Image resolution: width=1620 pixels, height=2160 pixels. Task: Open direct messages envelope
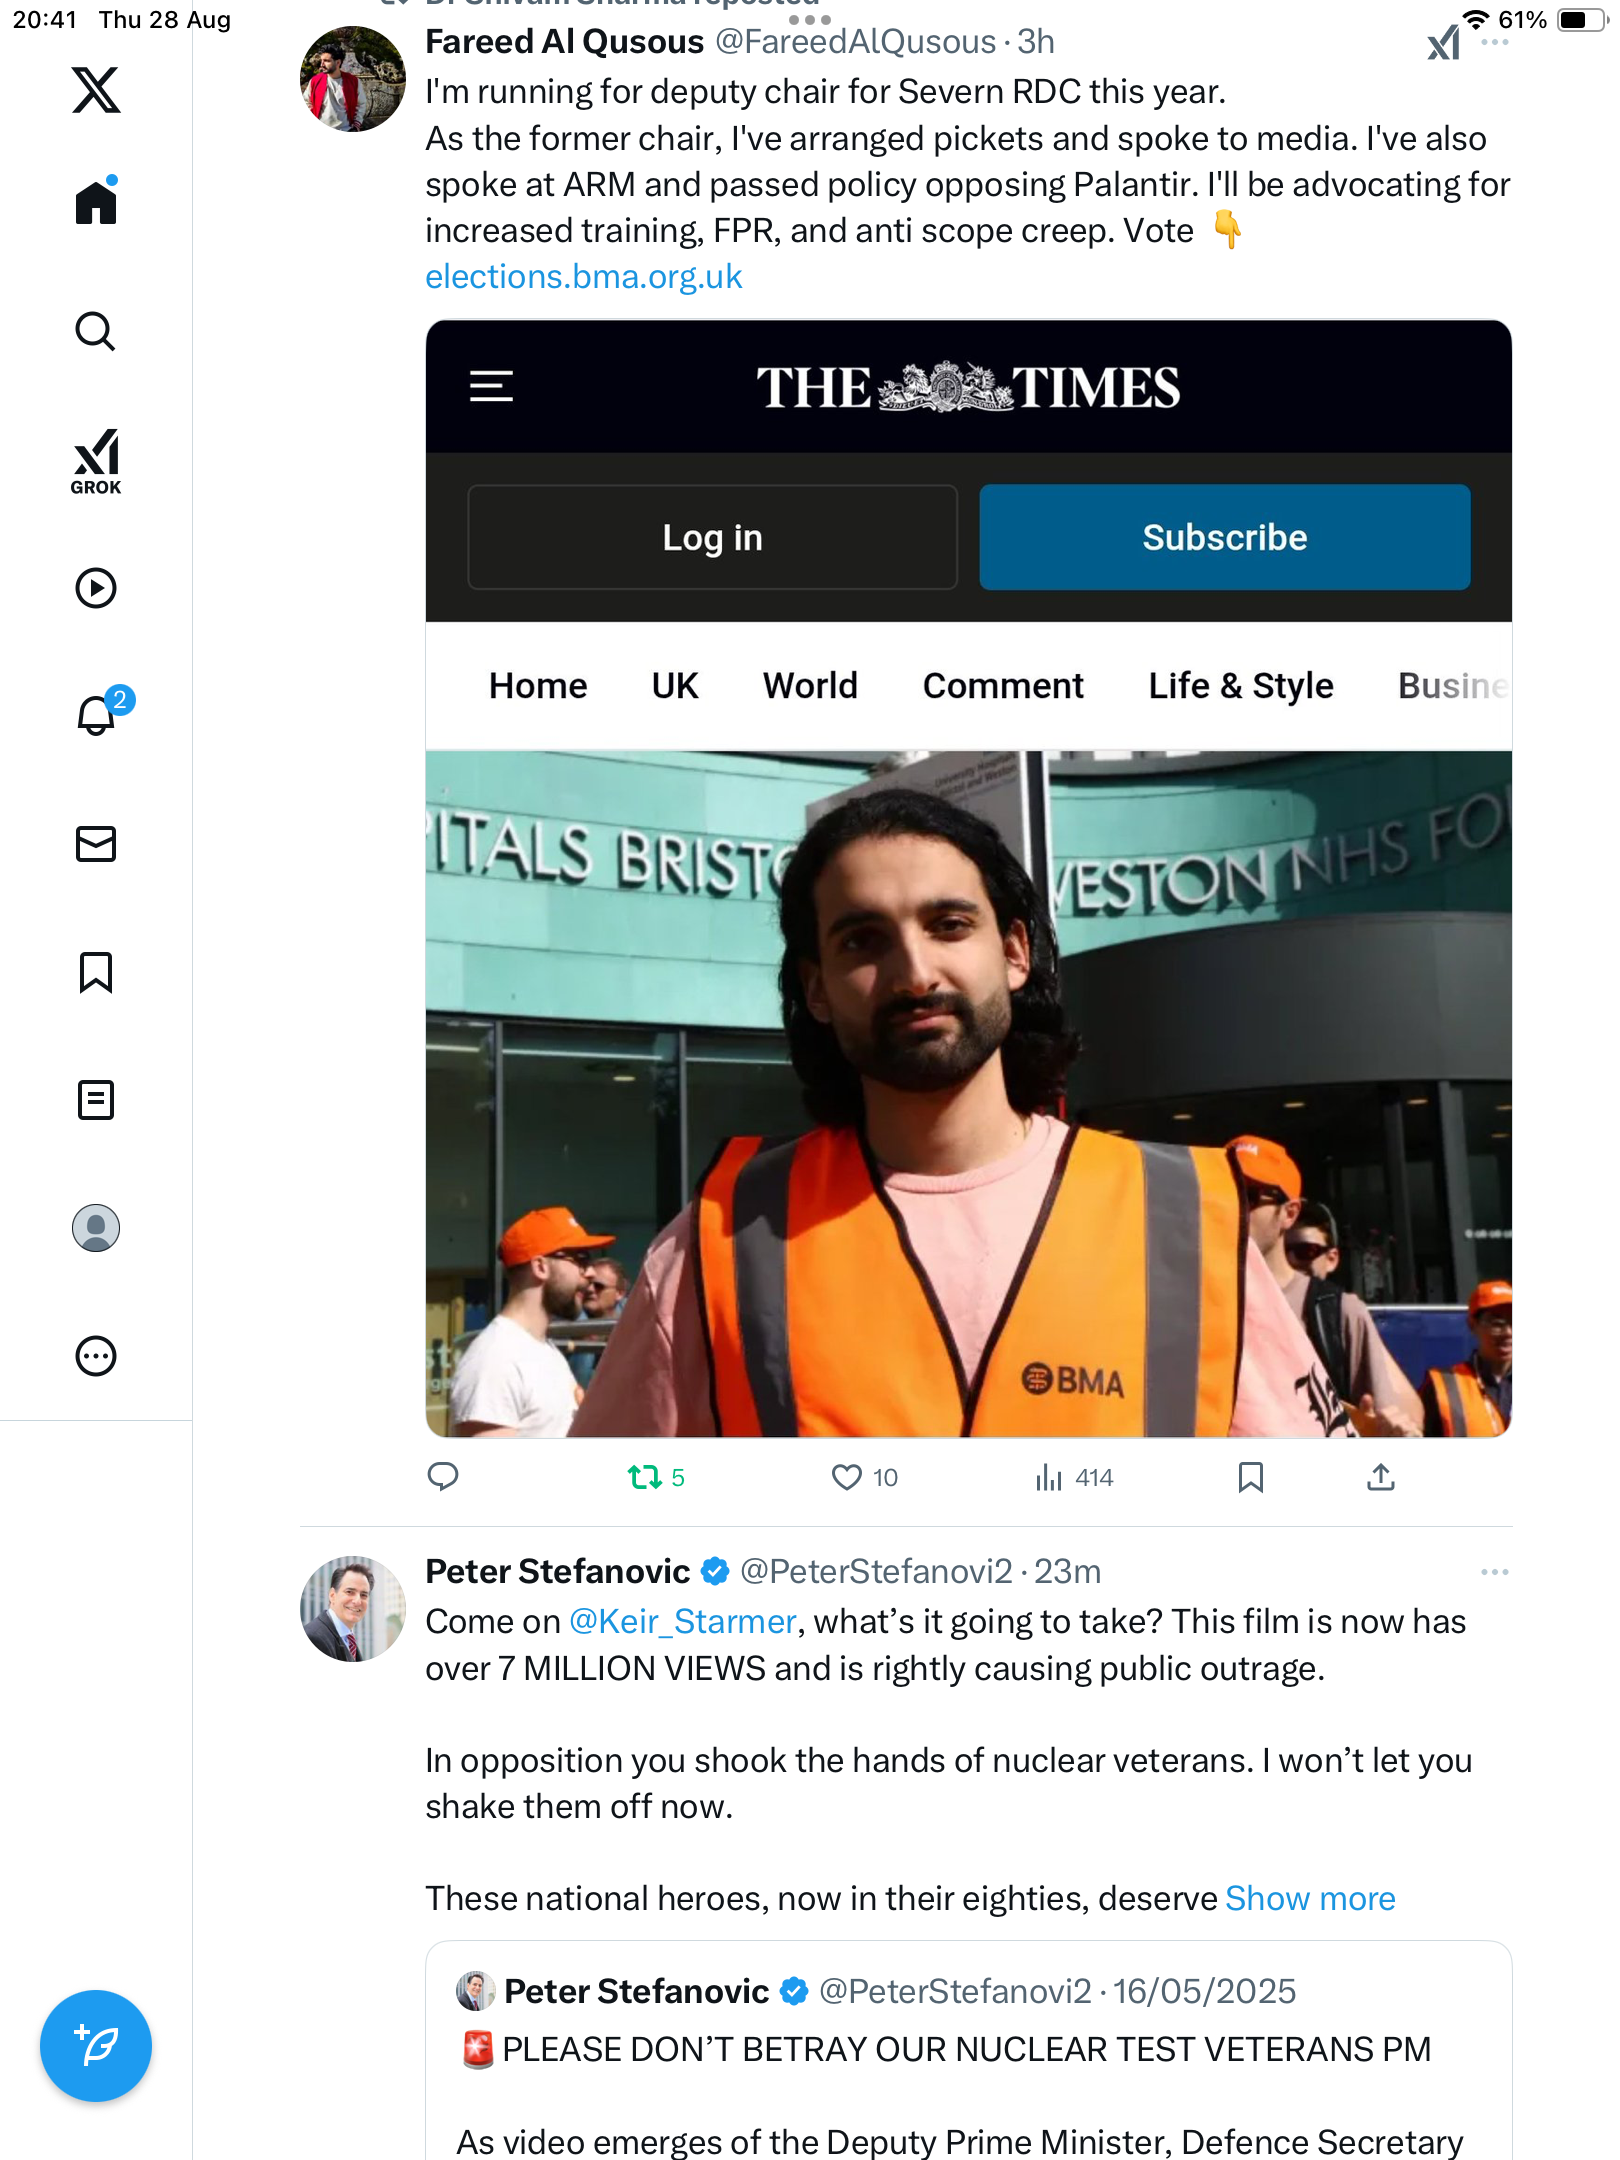point(96,844)
